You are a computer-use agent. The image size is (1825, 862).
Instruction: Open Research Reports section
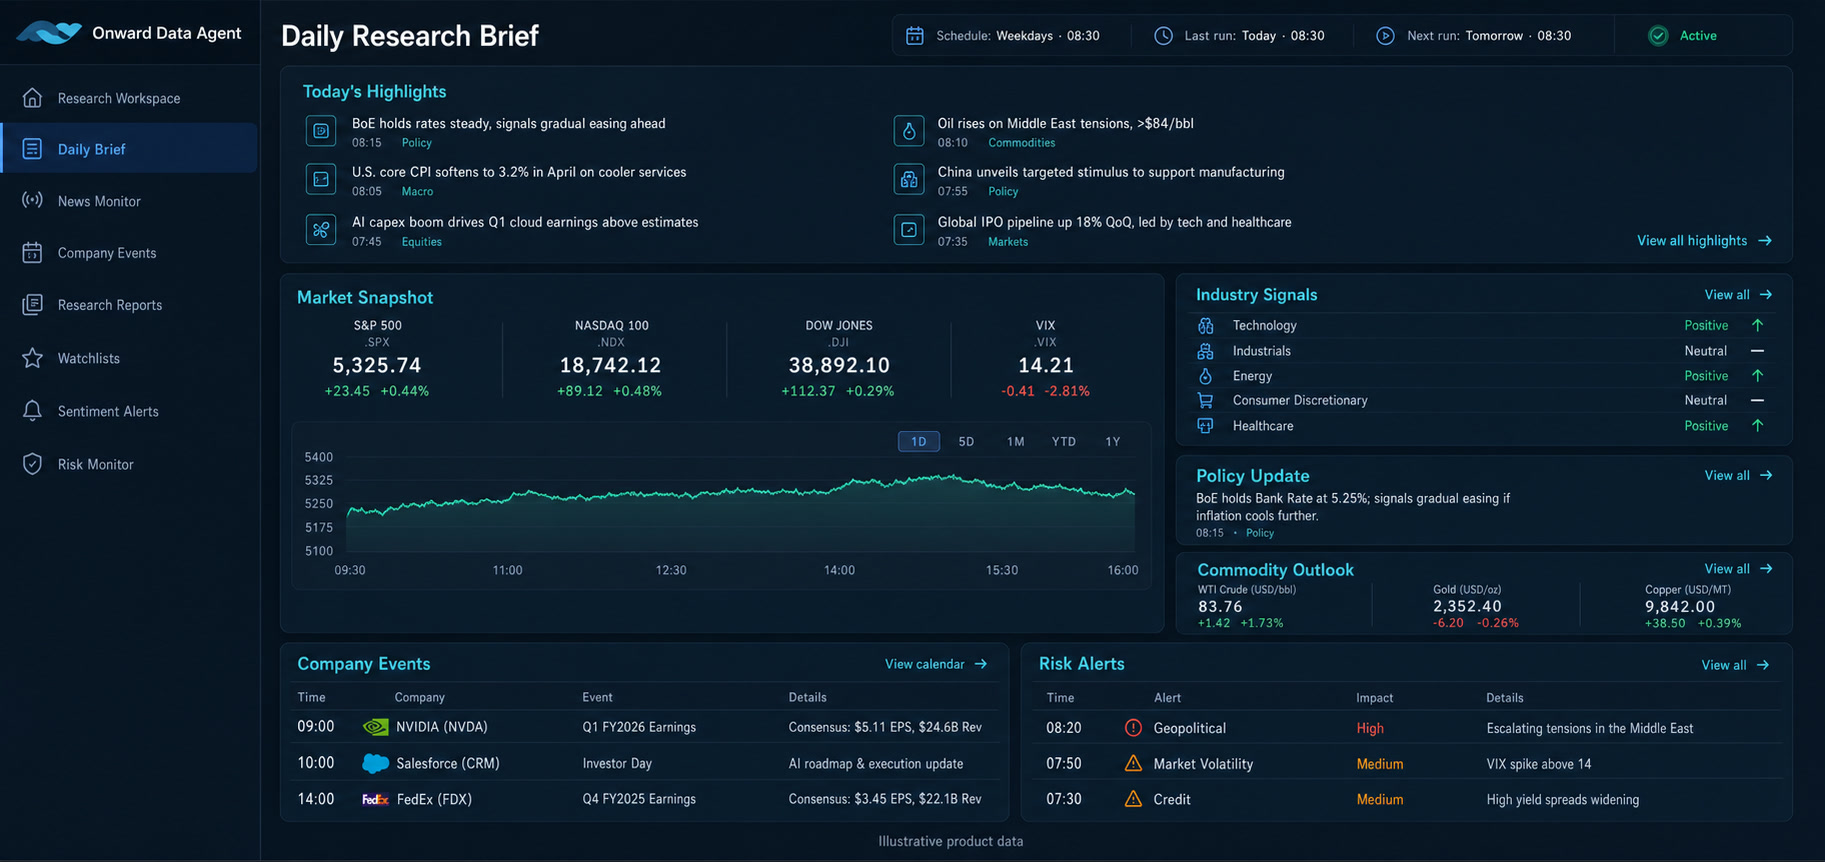[129, 305]
